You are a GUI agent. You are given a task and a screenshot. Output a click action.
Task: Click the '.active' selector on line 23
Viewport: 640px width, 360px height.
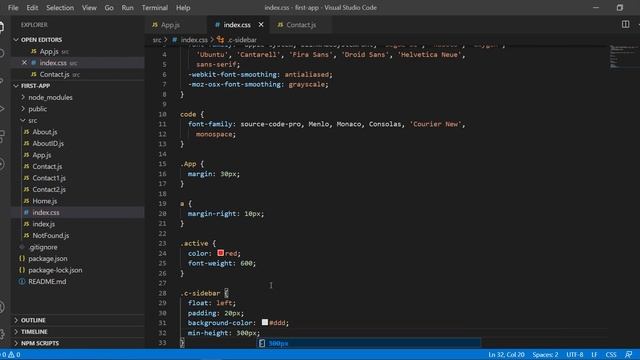(x=194, y=243)
